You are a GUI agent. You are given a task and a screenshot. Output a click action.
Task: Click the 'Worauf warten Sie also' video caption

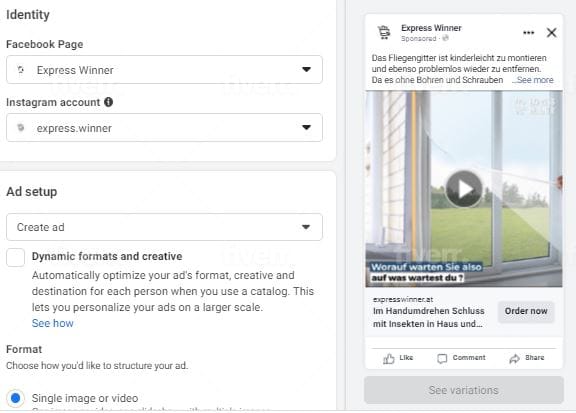[426, 267]
